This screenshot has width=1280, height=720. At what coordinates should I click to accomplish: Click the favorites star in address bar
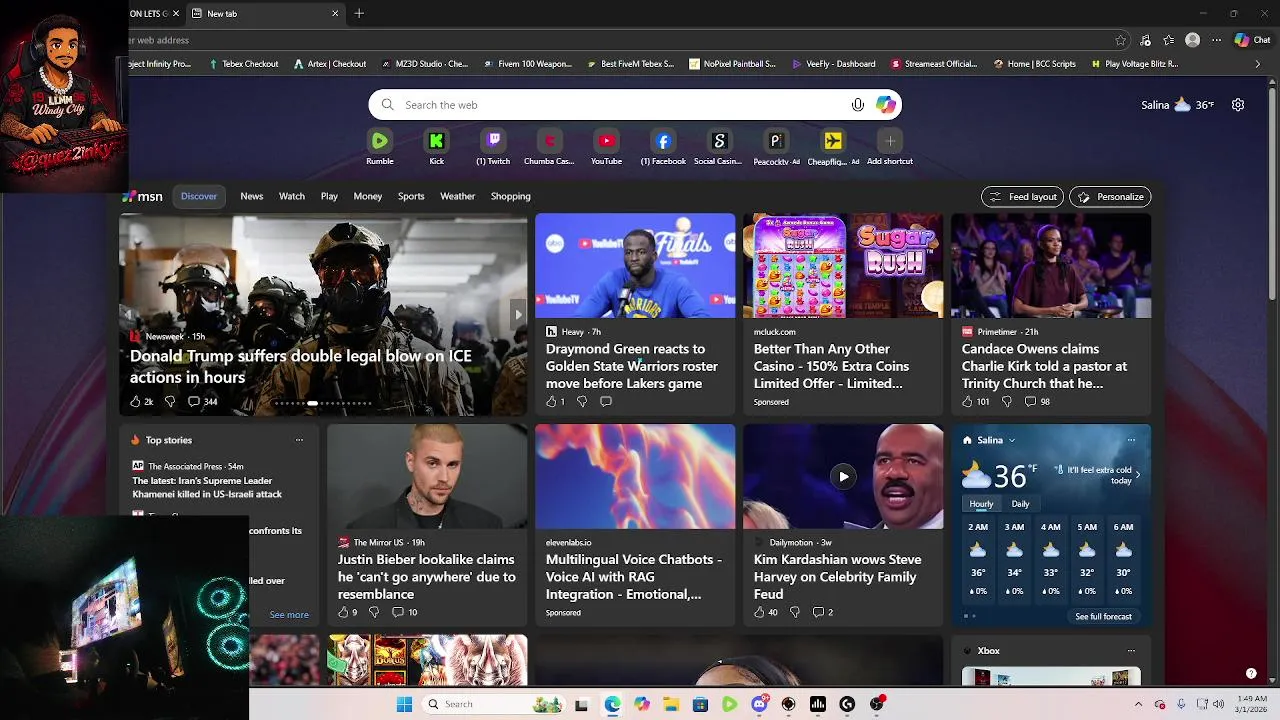click(x=1121, y=40)
